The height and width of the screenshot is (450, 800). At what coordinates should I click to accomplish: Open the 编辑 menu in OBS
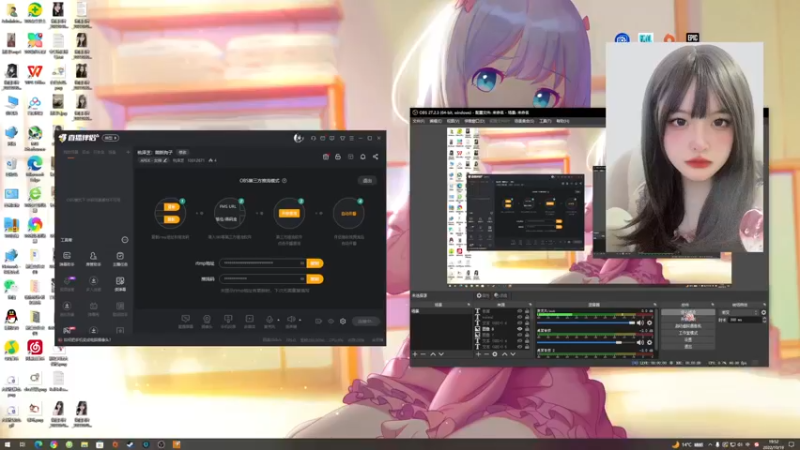(x=435, y=121)
